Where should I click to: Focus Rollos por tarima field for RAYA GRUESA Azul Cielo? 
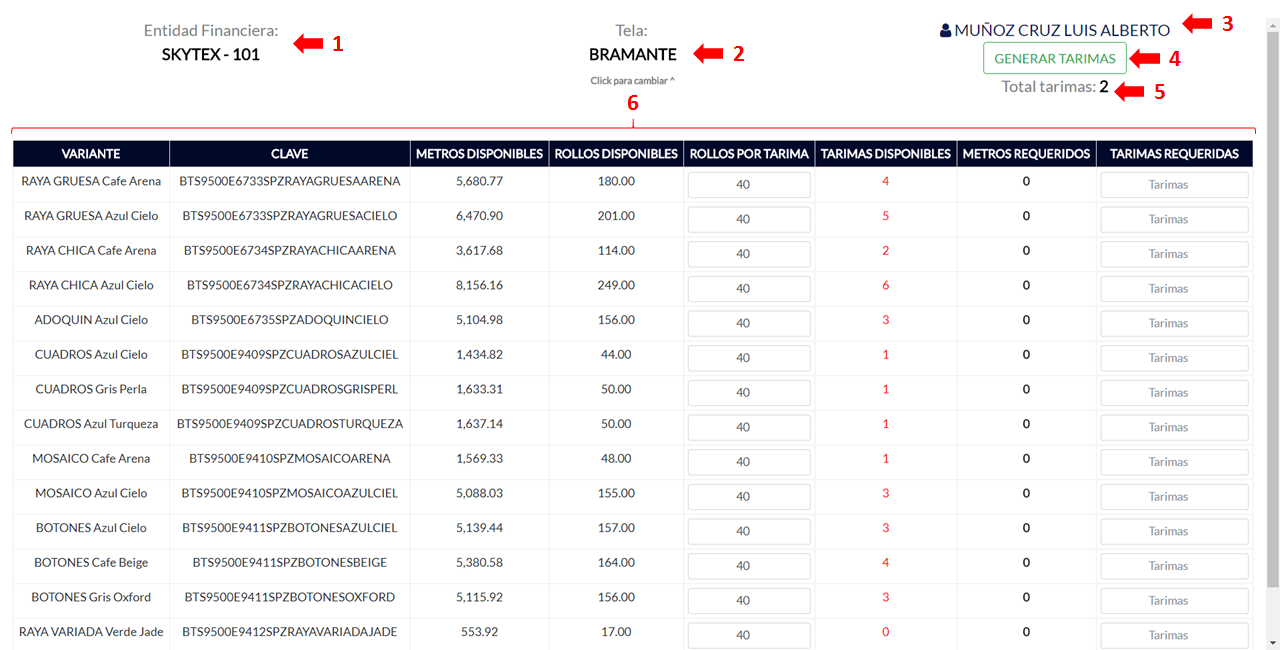749,219
